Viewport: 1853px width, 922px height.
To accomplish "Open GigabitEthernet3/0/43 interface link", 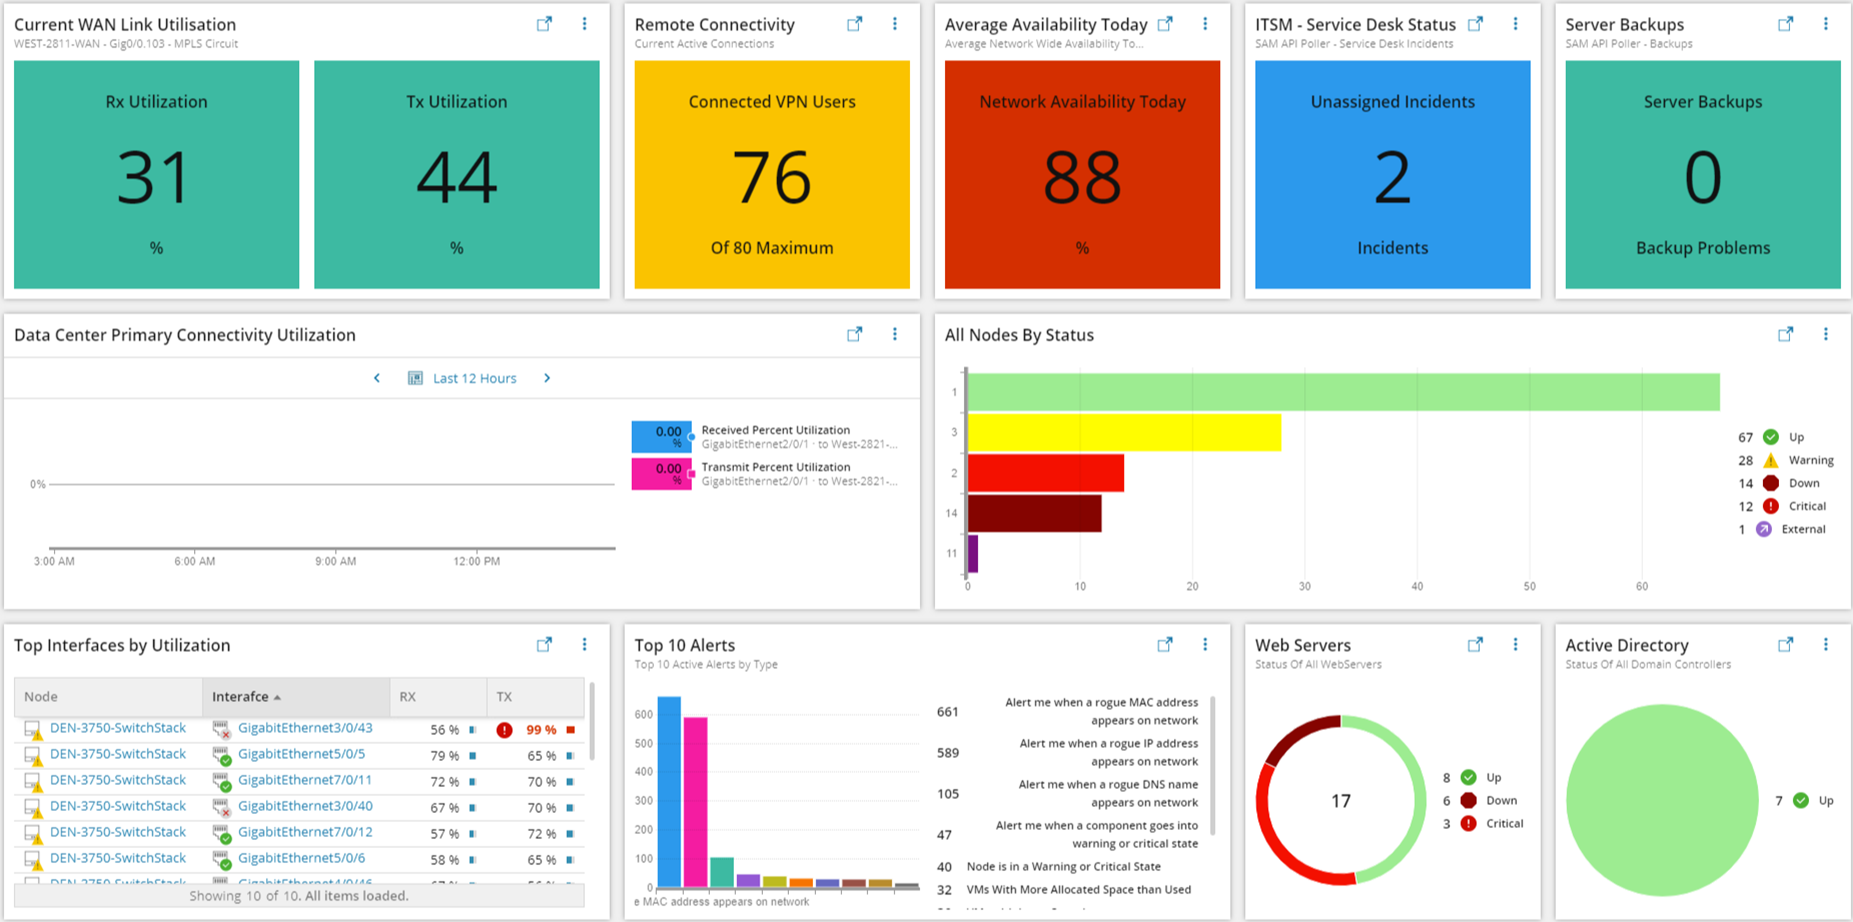I will 305,728.
